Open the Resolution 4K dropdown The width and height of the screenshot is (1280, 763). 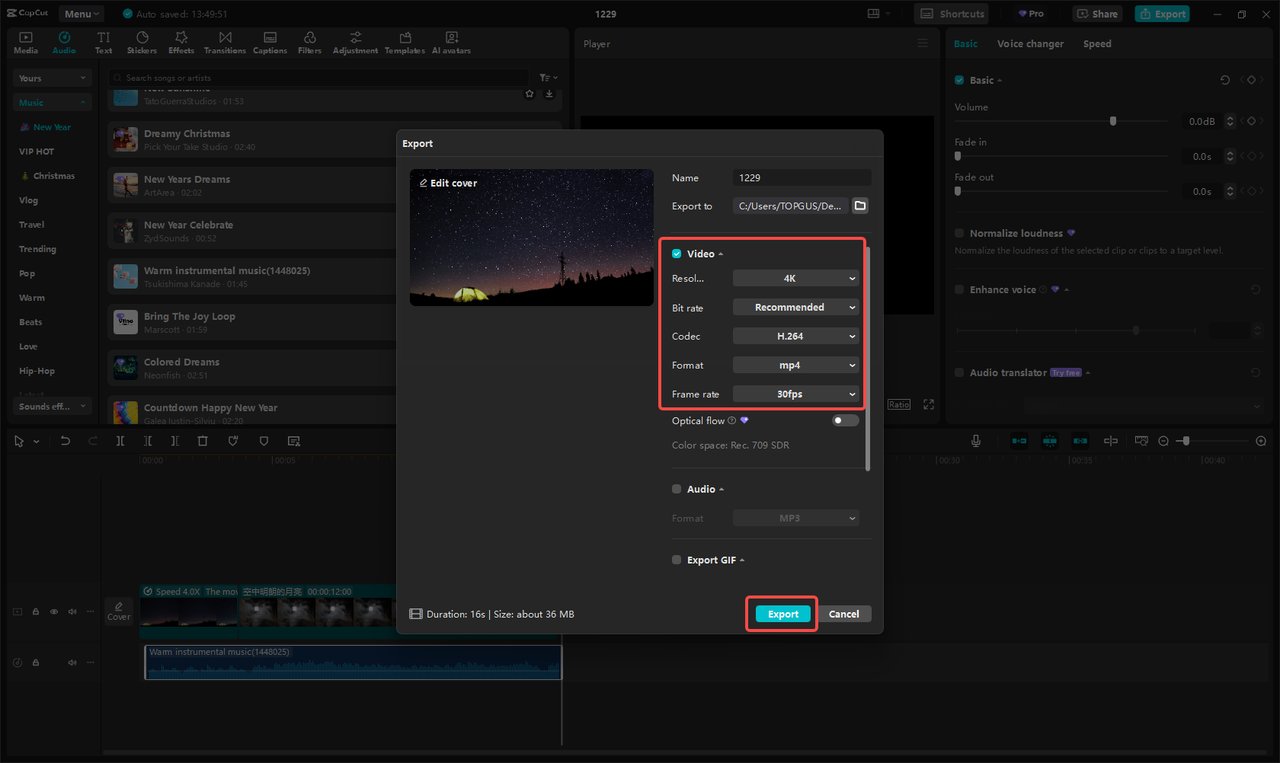(x=796, y=278)
